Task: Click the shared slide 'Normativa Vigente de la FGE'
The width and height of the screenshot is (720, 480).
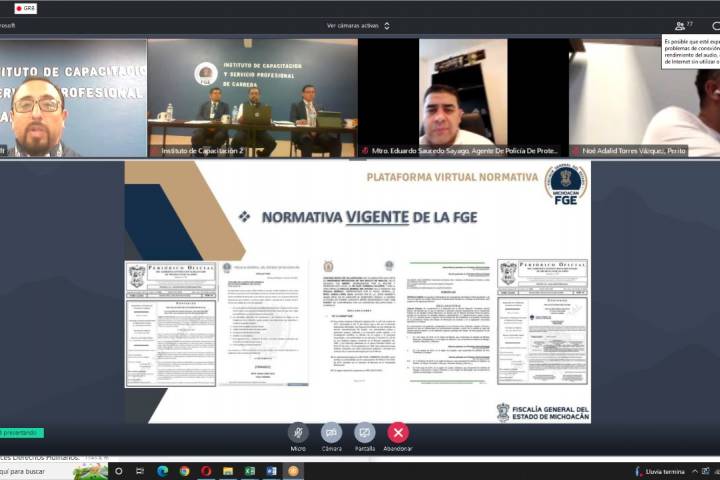Action: click(357, 291)
